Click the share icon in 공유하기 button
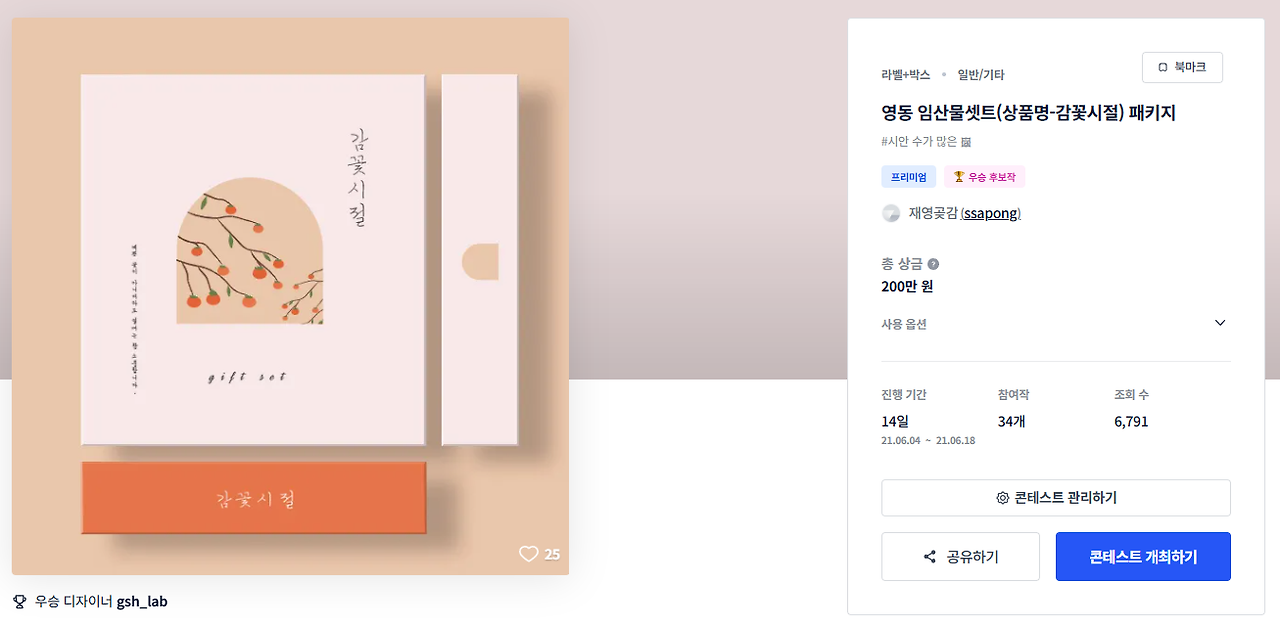 click(x=930, y=557)
